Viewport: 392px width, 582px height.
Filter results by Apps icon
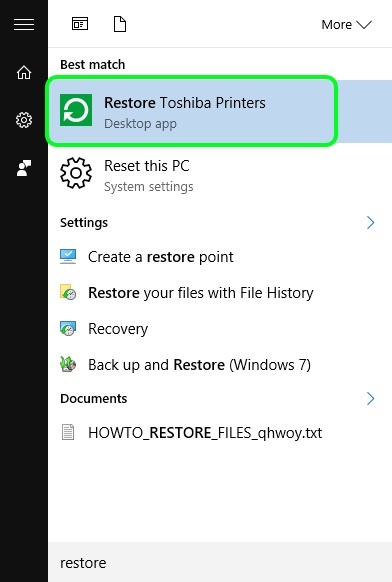[80, 24]
